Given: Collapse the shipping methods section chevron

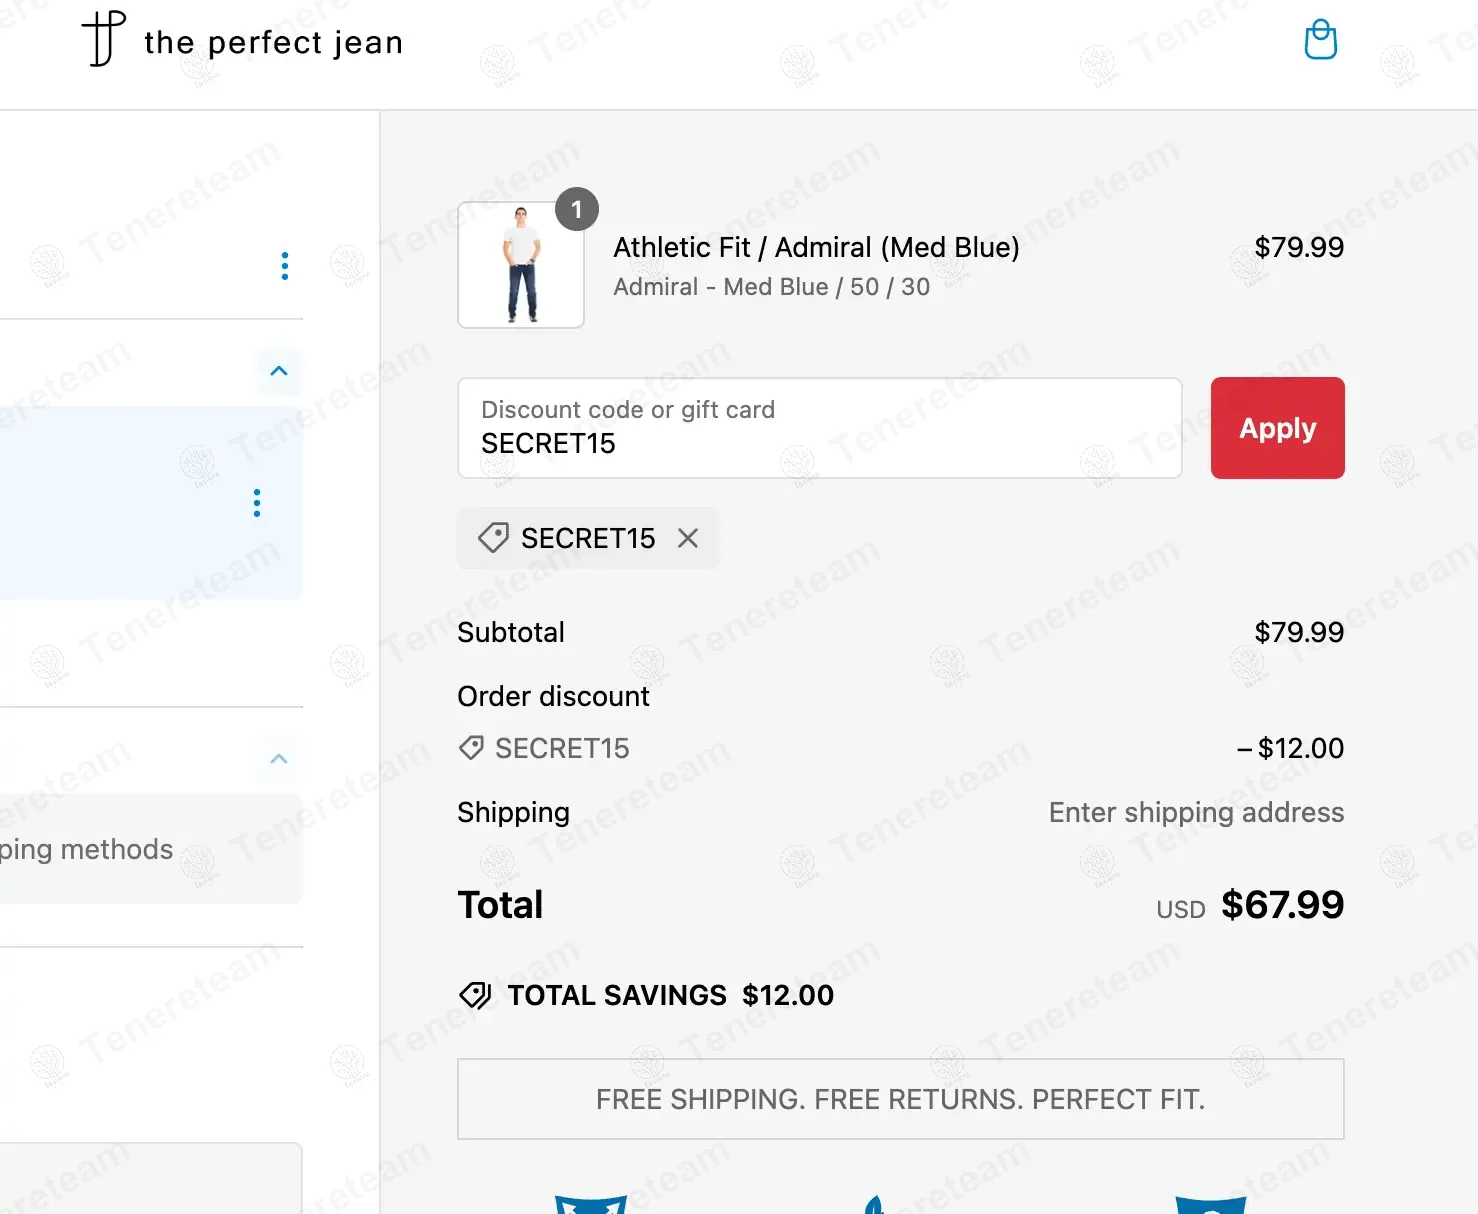Looking at the screenshot, I should click(x=279, y=759).
